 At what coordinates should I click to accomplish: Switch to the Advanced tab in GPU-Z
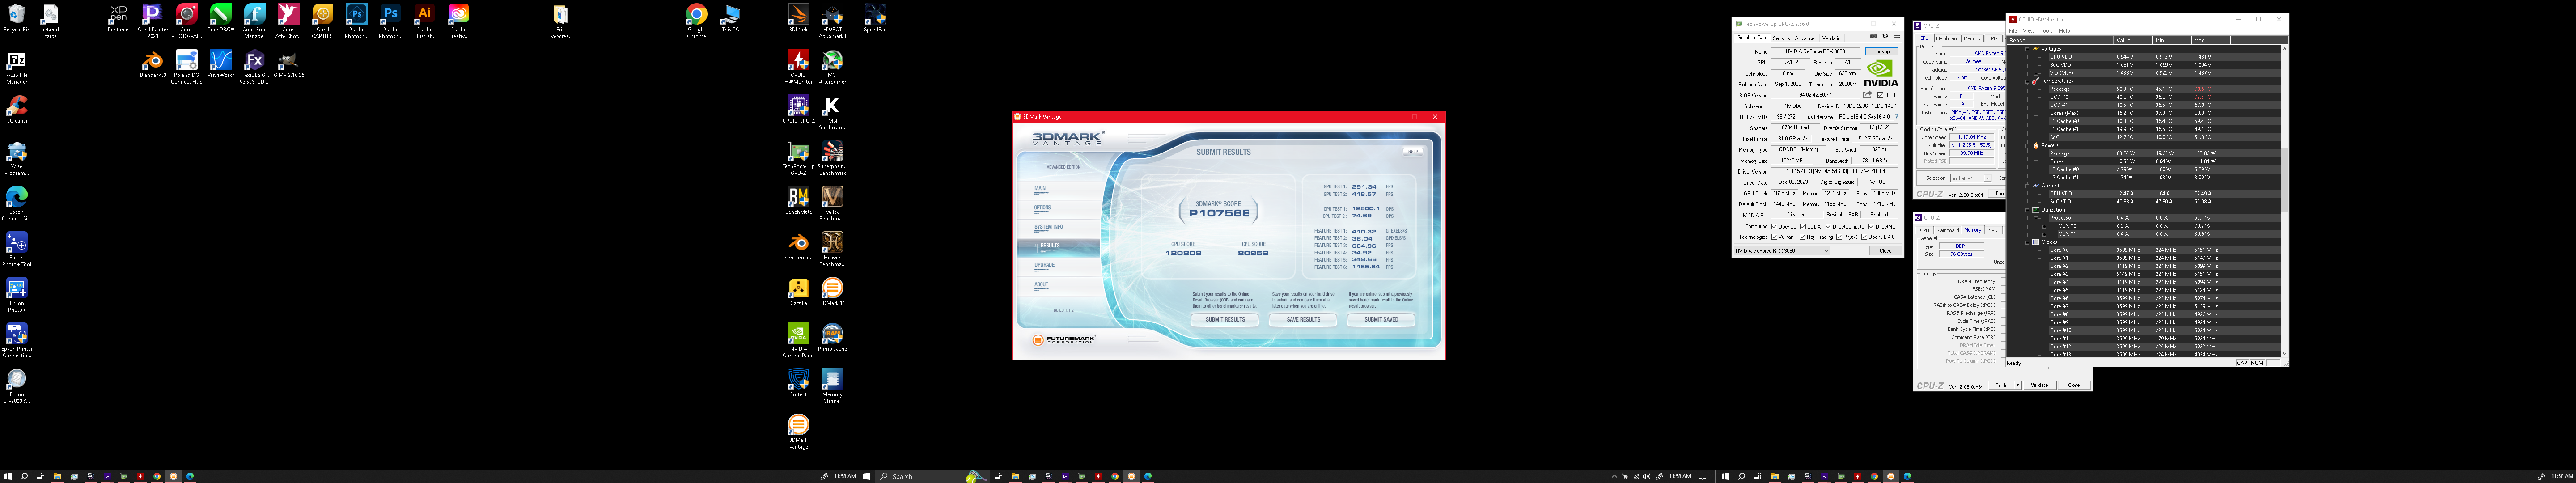pyautogui.click(x=1806, y=38)
